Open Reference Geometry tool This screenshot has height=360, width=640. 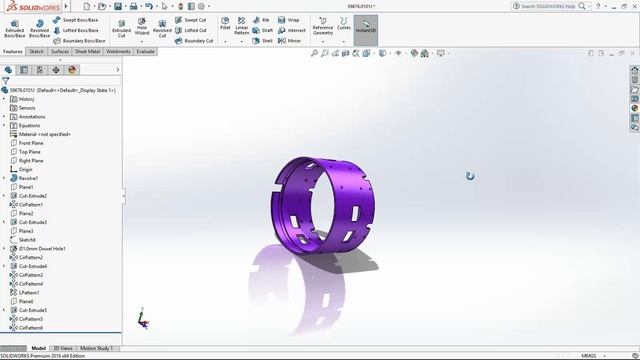tap(323, 26)
